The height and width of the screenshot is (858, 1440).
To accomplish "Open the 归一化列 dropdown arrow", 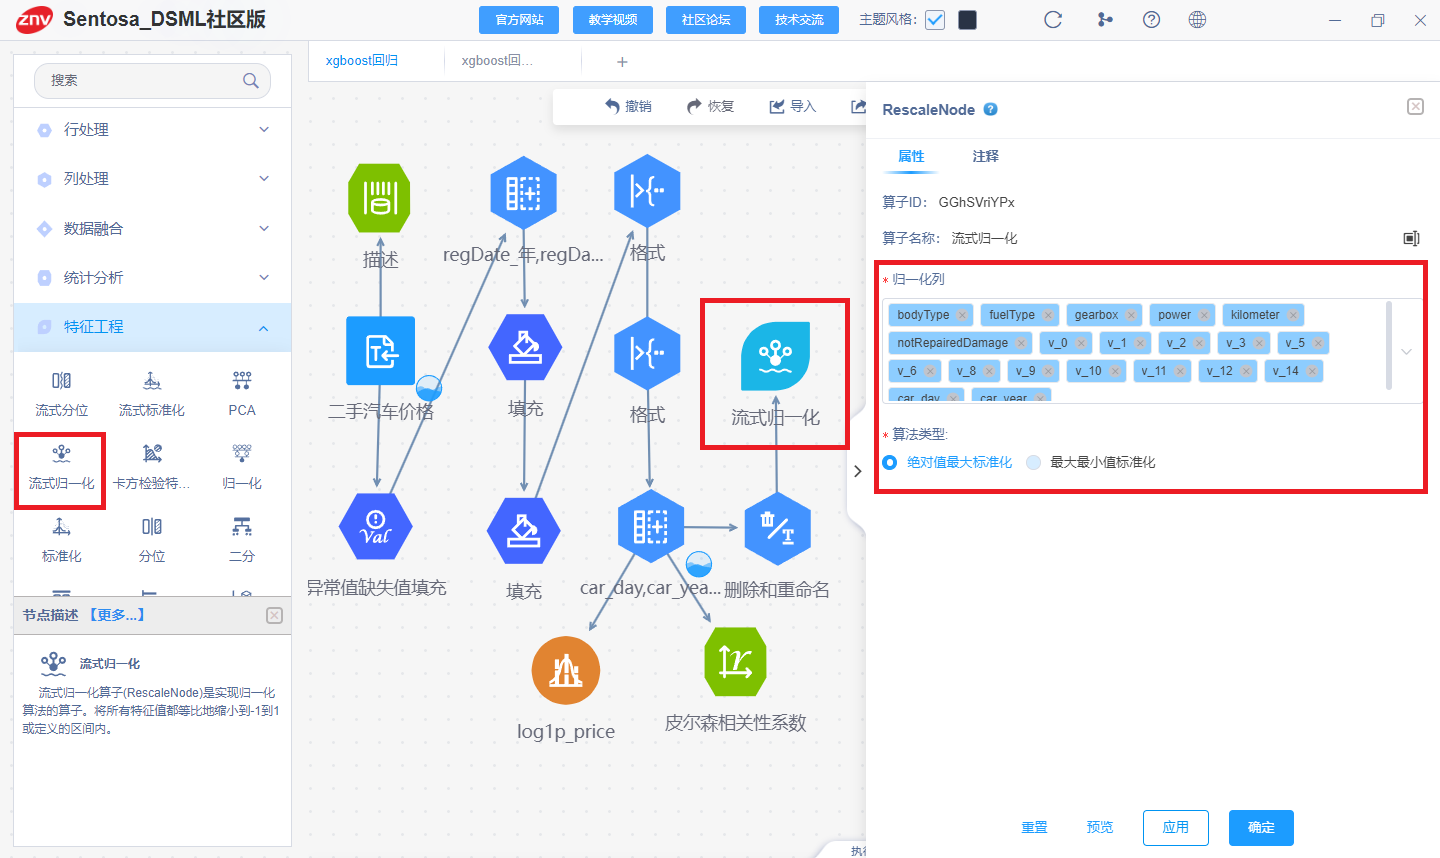I will click(1406, 352).
